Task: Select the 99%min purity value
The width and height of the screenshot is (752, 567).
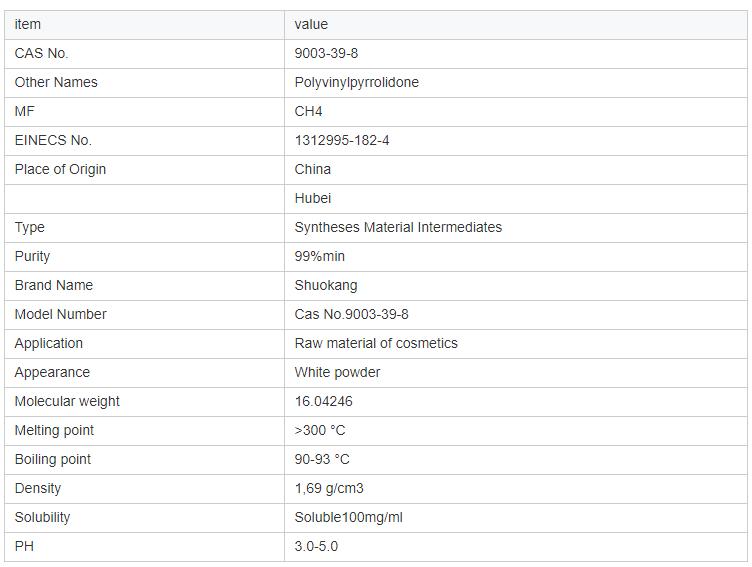Action: pyautogui.click(x=319, y=256)
